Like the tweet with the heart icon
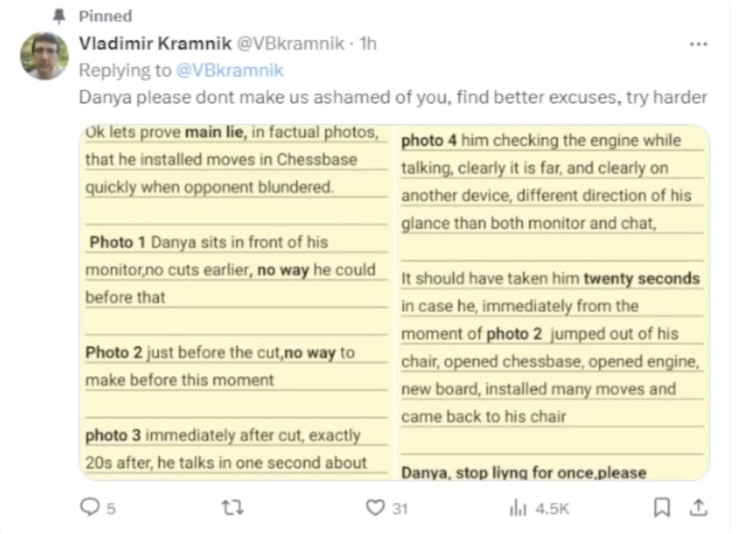The image size is (736, 534). (x=374, y=508)
